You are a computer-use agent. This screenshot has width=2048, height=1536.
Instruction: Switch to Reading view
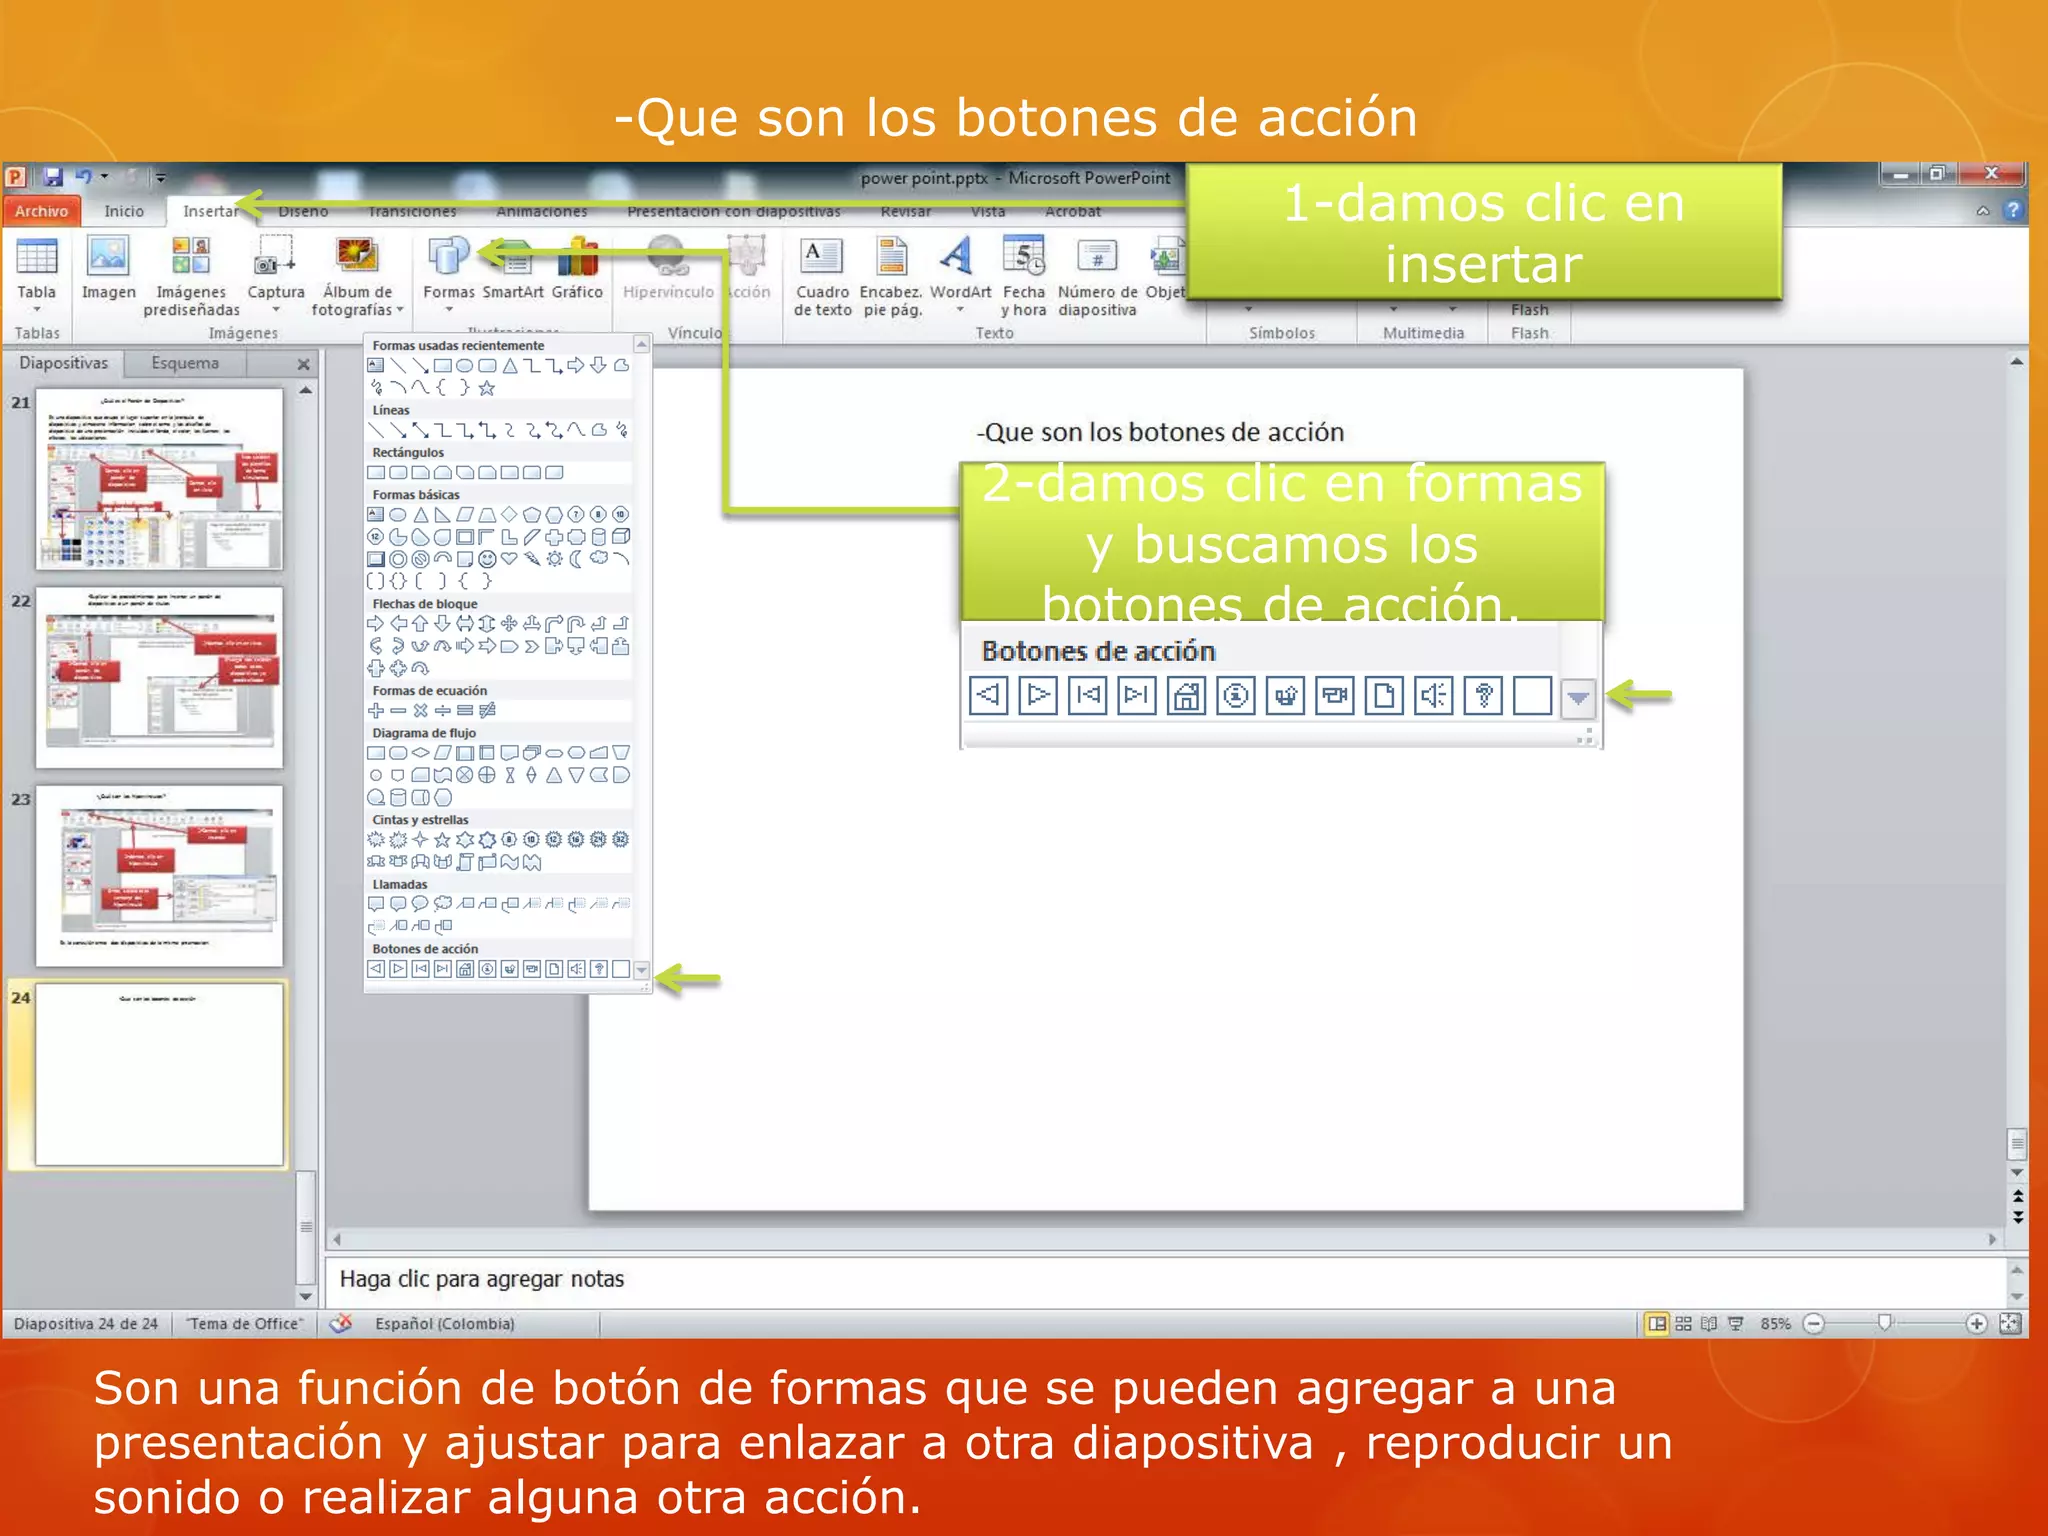coord(1709,1323)
